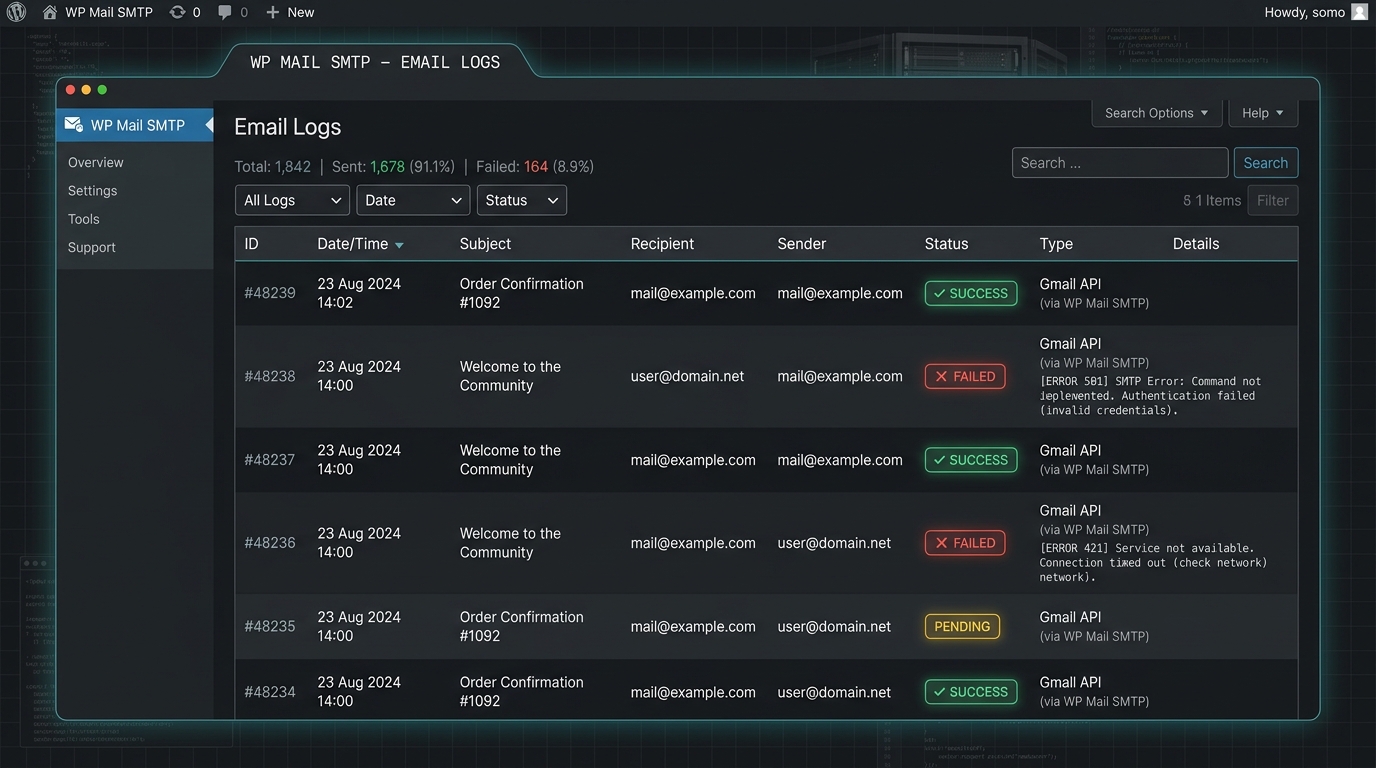Click WP Mail SMTP site name in admin bar
Image resolution: width=1376 pixels, height=768 pixels.
click(x=109, y=12)
